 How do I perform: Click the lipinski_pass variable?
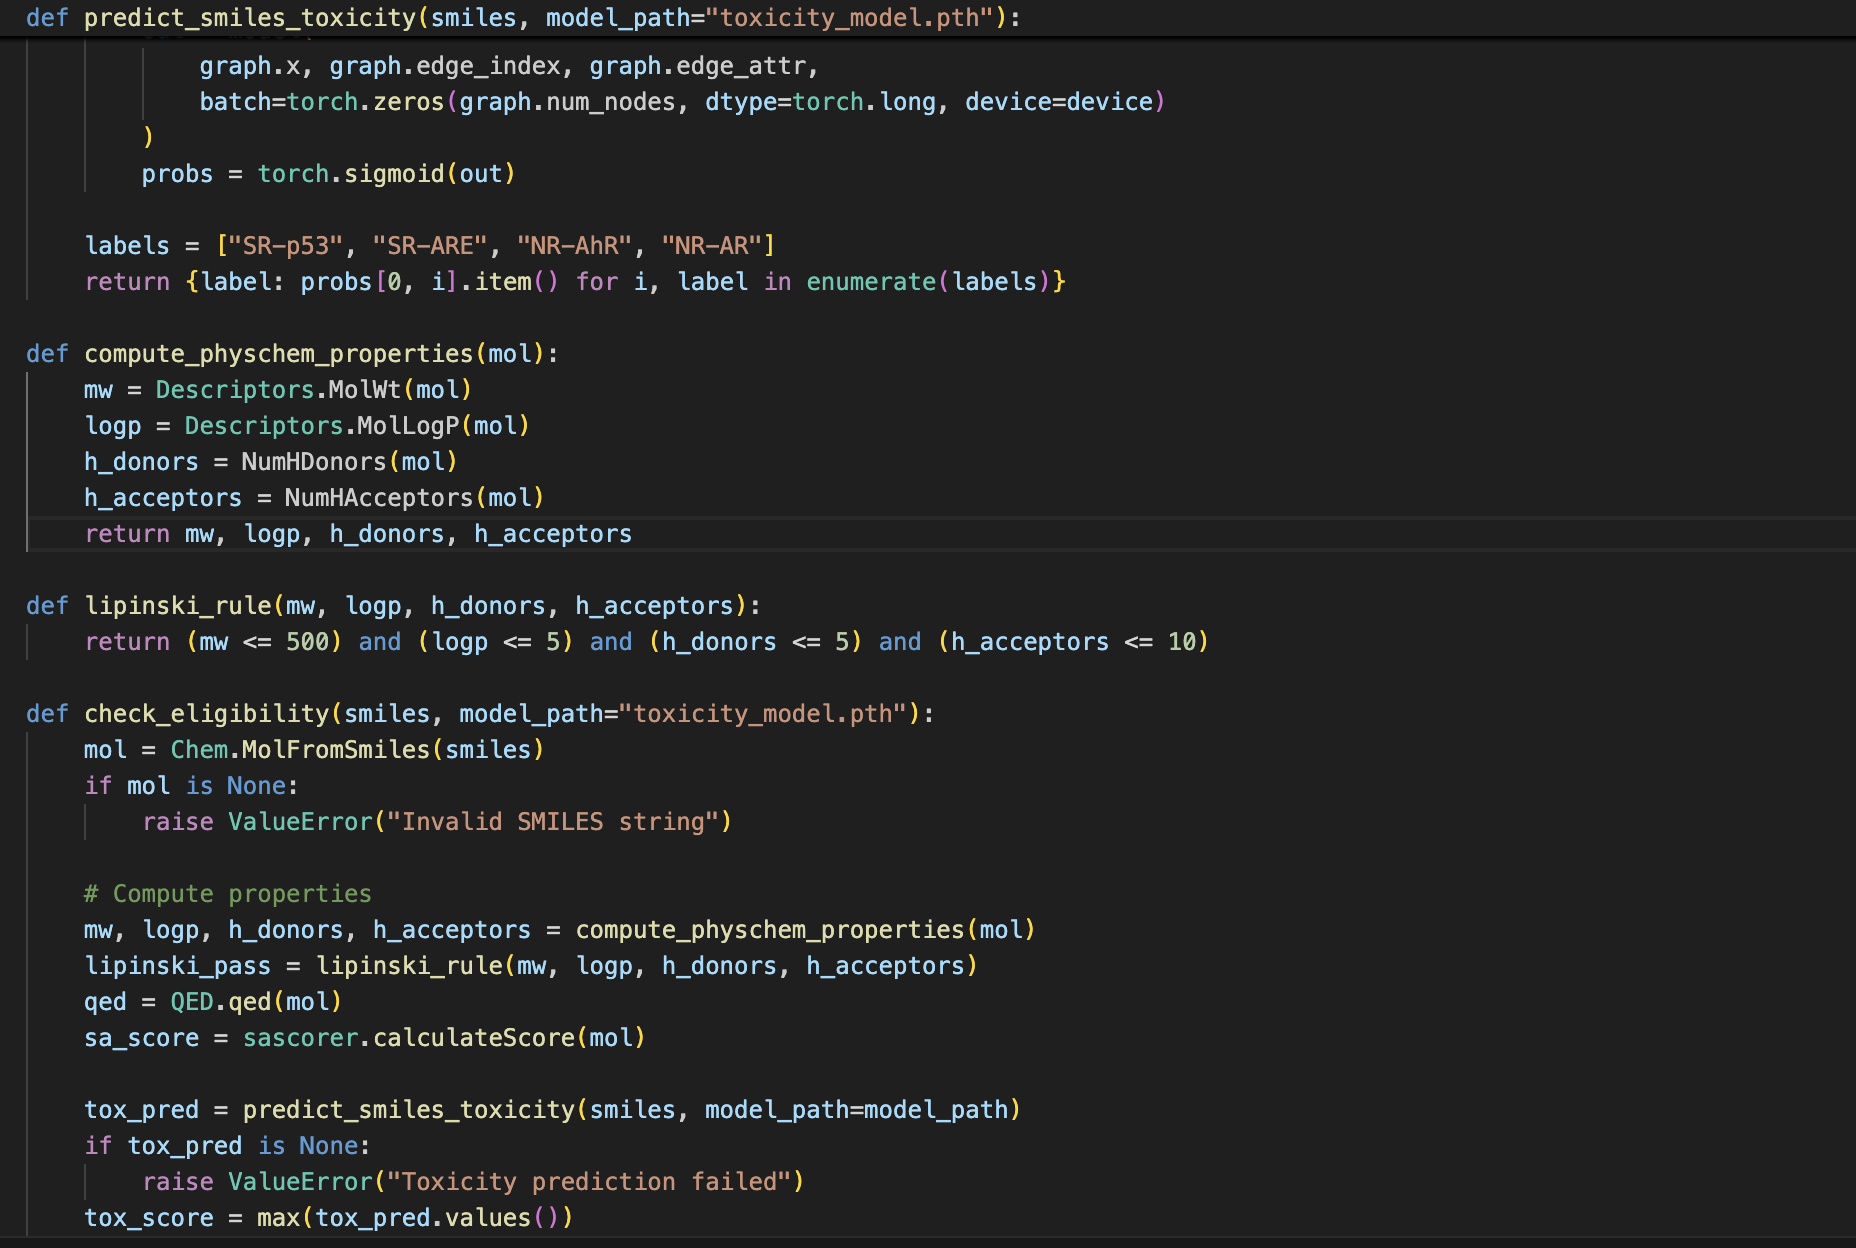[x=178, y=966]
